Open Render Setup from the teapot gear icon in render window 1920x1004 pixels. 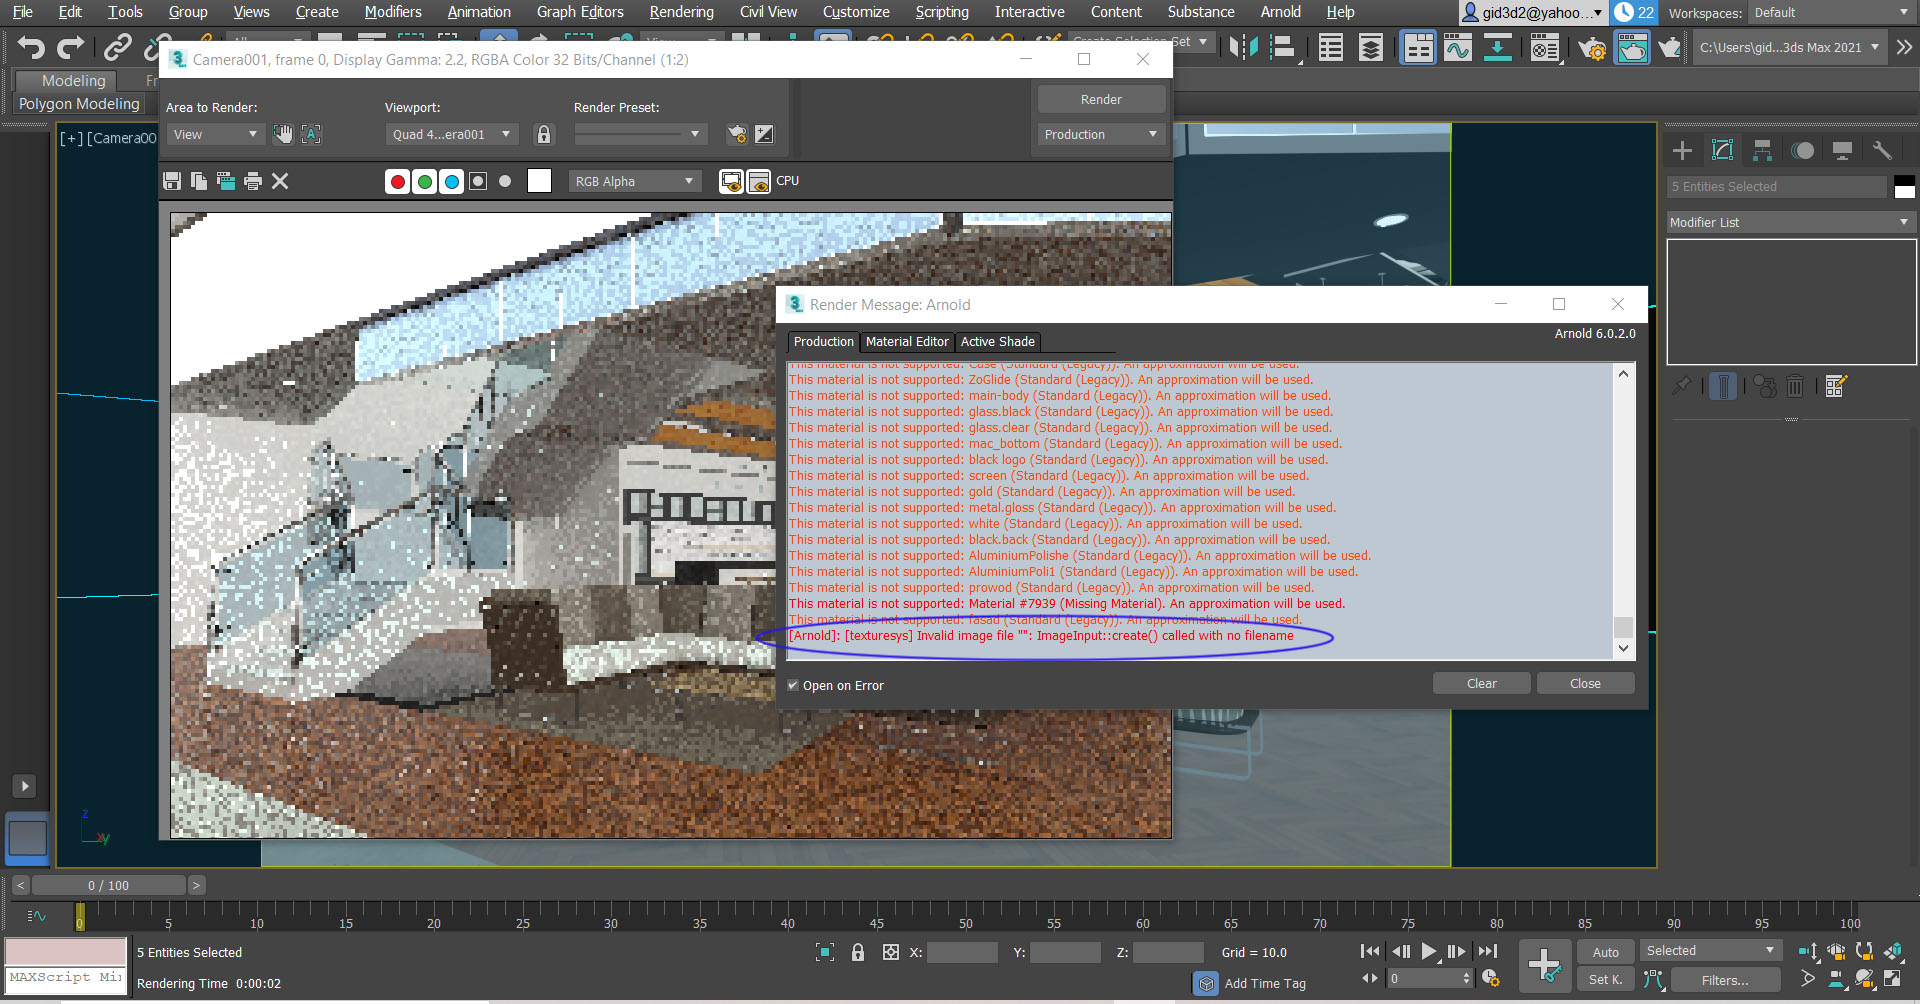737,134
